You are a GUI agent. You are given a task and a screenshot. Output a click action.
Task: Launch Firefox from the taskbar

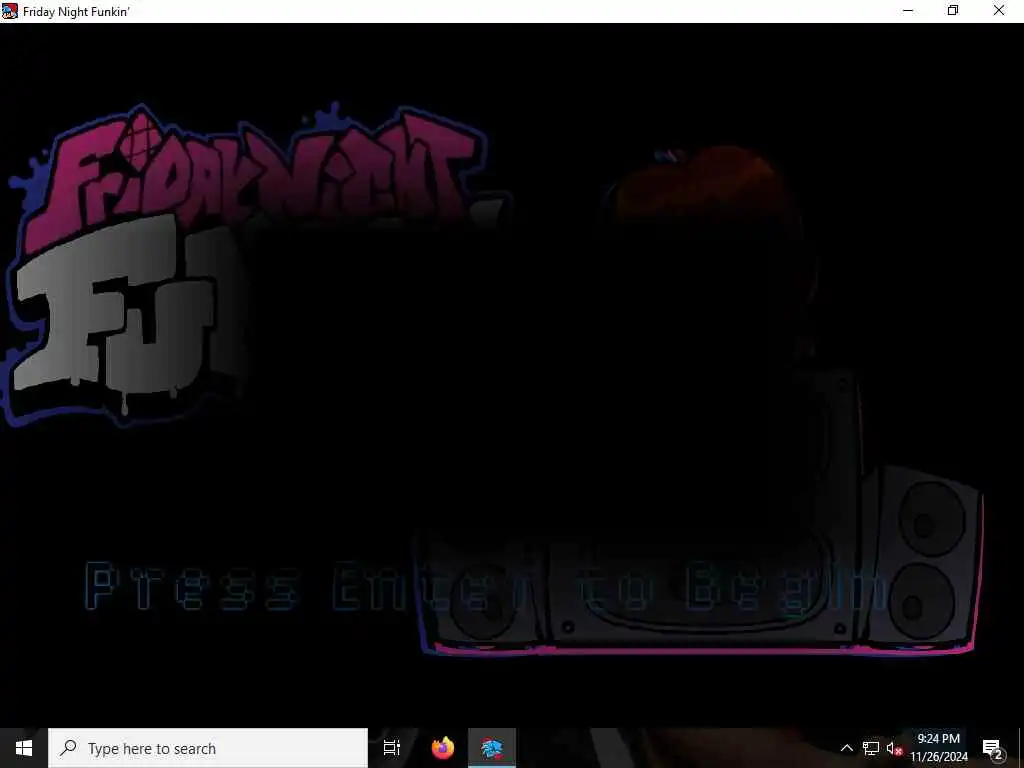pos(443,748)
